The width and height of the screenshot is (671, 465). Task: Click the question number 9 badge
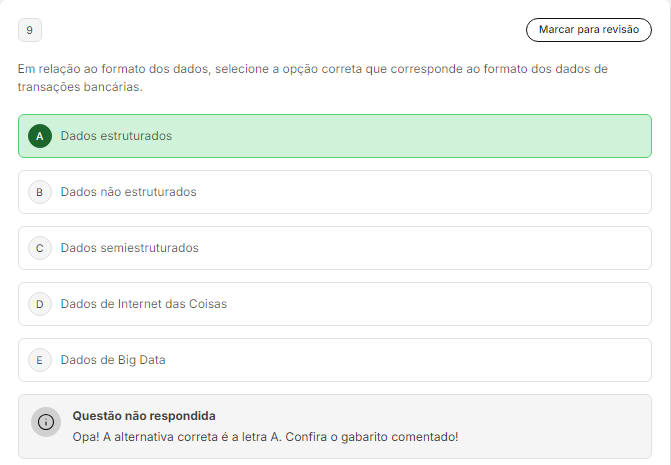(x=30, y=31)
